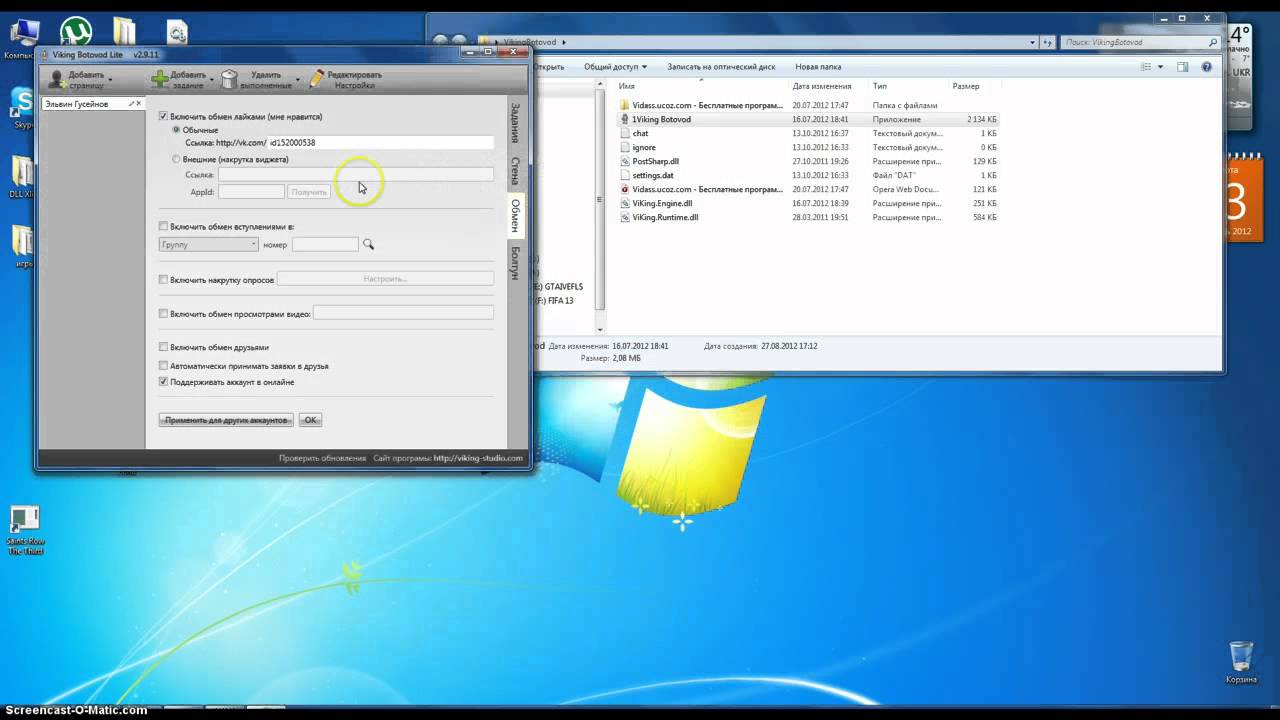Viewport: 1280px width, 720px height.
Task: Toggle 'Поддерживать аккаунт в онлайне' checkbox
Action: point(164,382)
